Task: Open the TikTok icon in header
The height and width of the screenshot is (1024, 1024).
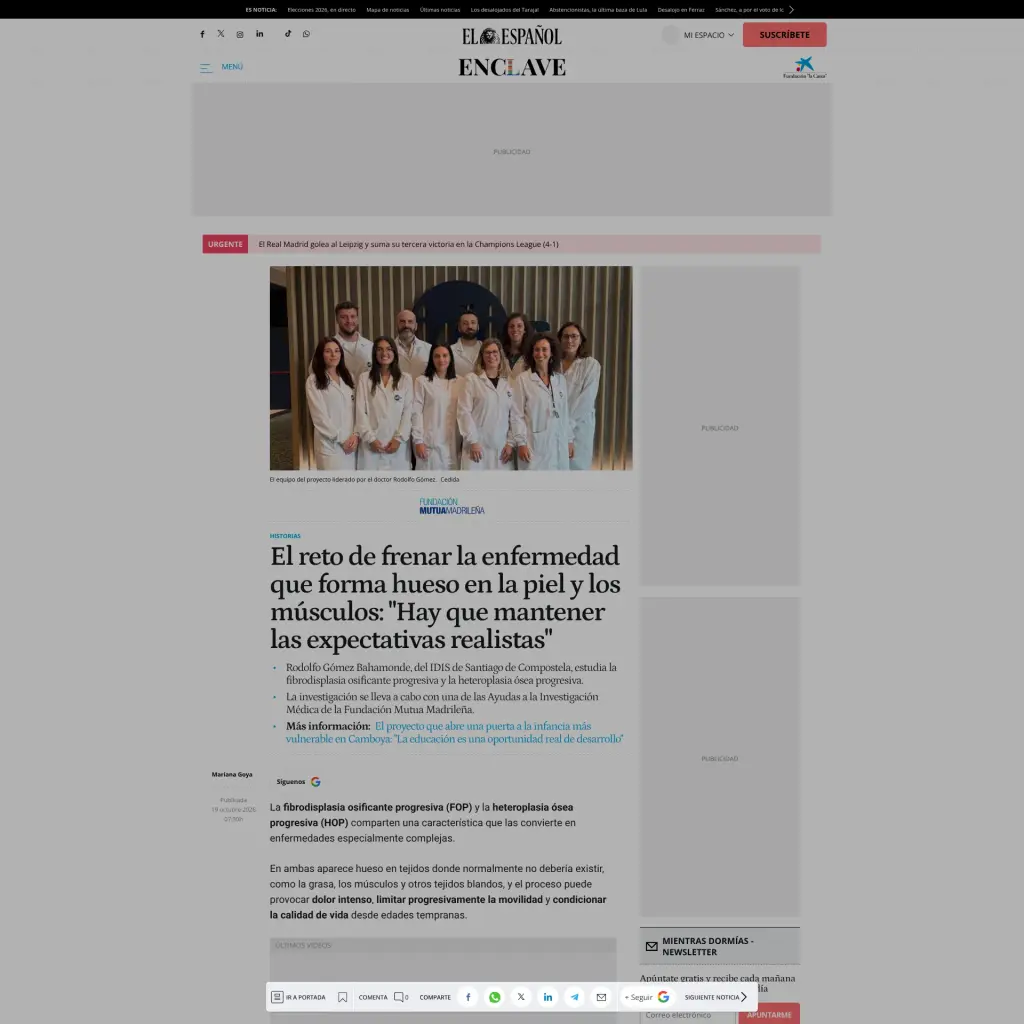Action: tap(288, 34)
